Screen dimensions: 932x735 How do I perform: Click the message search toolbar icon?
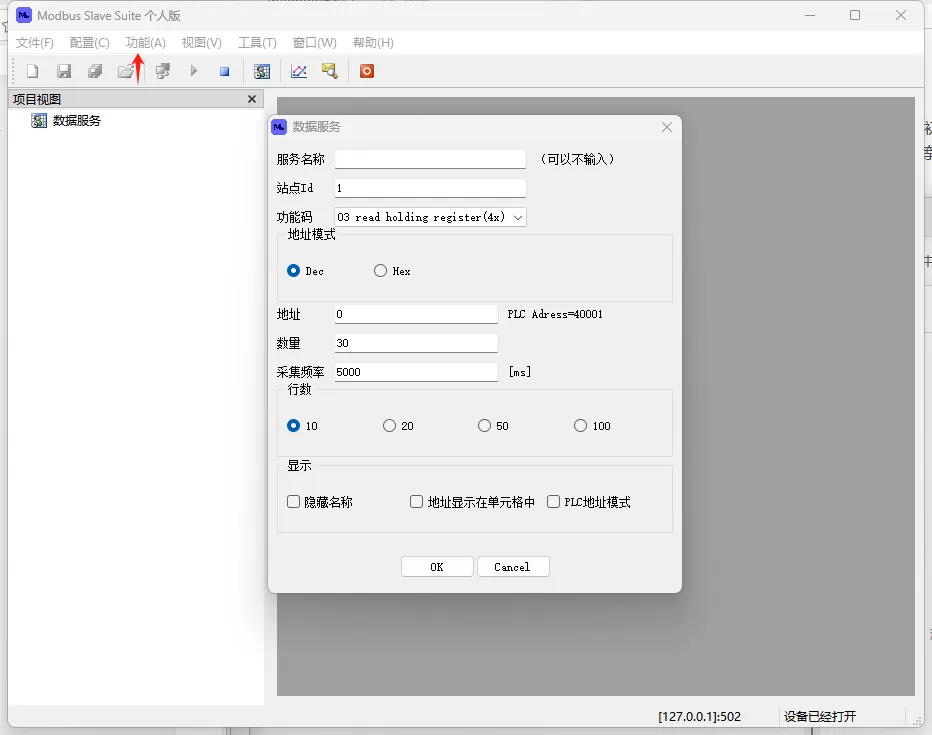pos(329,71)
